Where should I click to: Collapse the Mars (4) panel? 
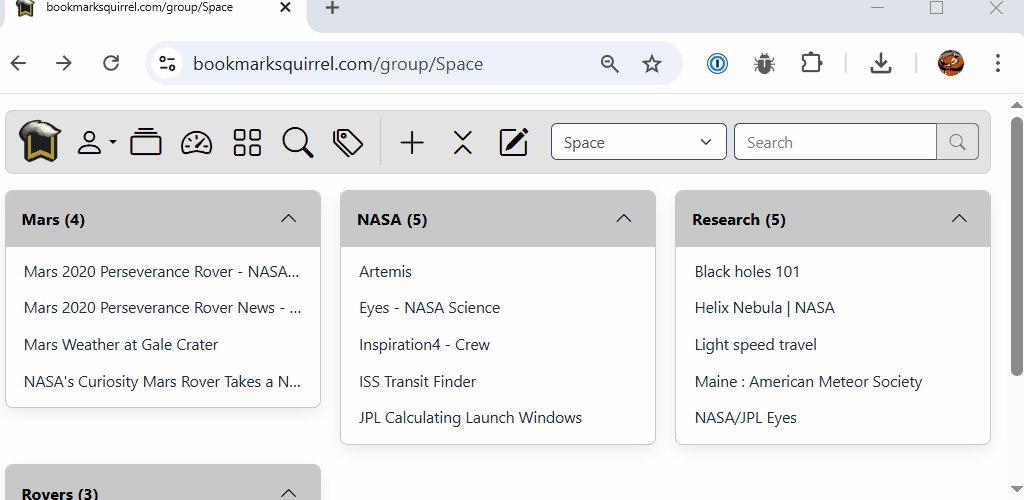point(289,219)
